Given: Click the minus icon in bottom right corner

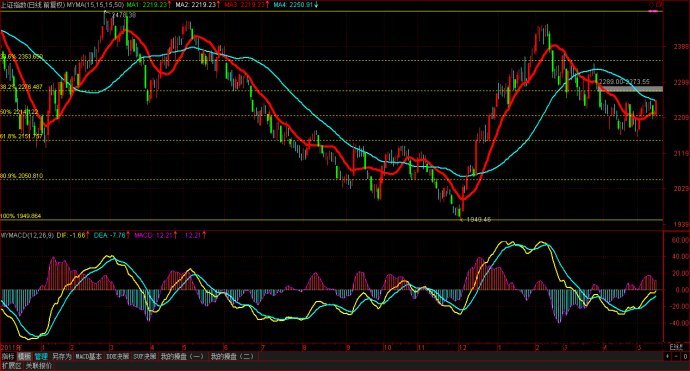Looking at the screenshot, I should [x=676, y=356].
